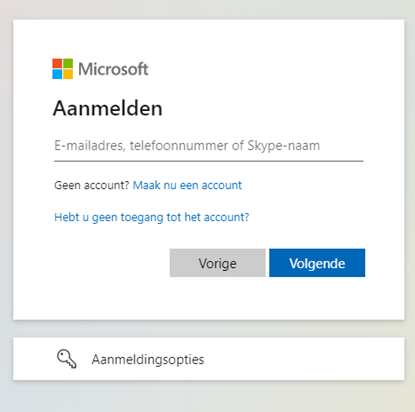The height and width of the screenshot is (412, 415).
Task: Click gradient background below the Aanmeldingsopties panel
Action: pyautogui.click(x=207, y=397)
